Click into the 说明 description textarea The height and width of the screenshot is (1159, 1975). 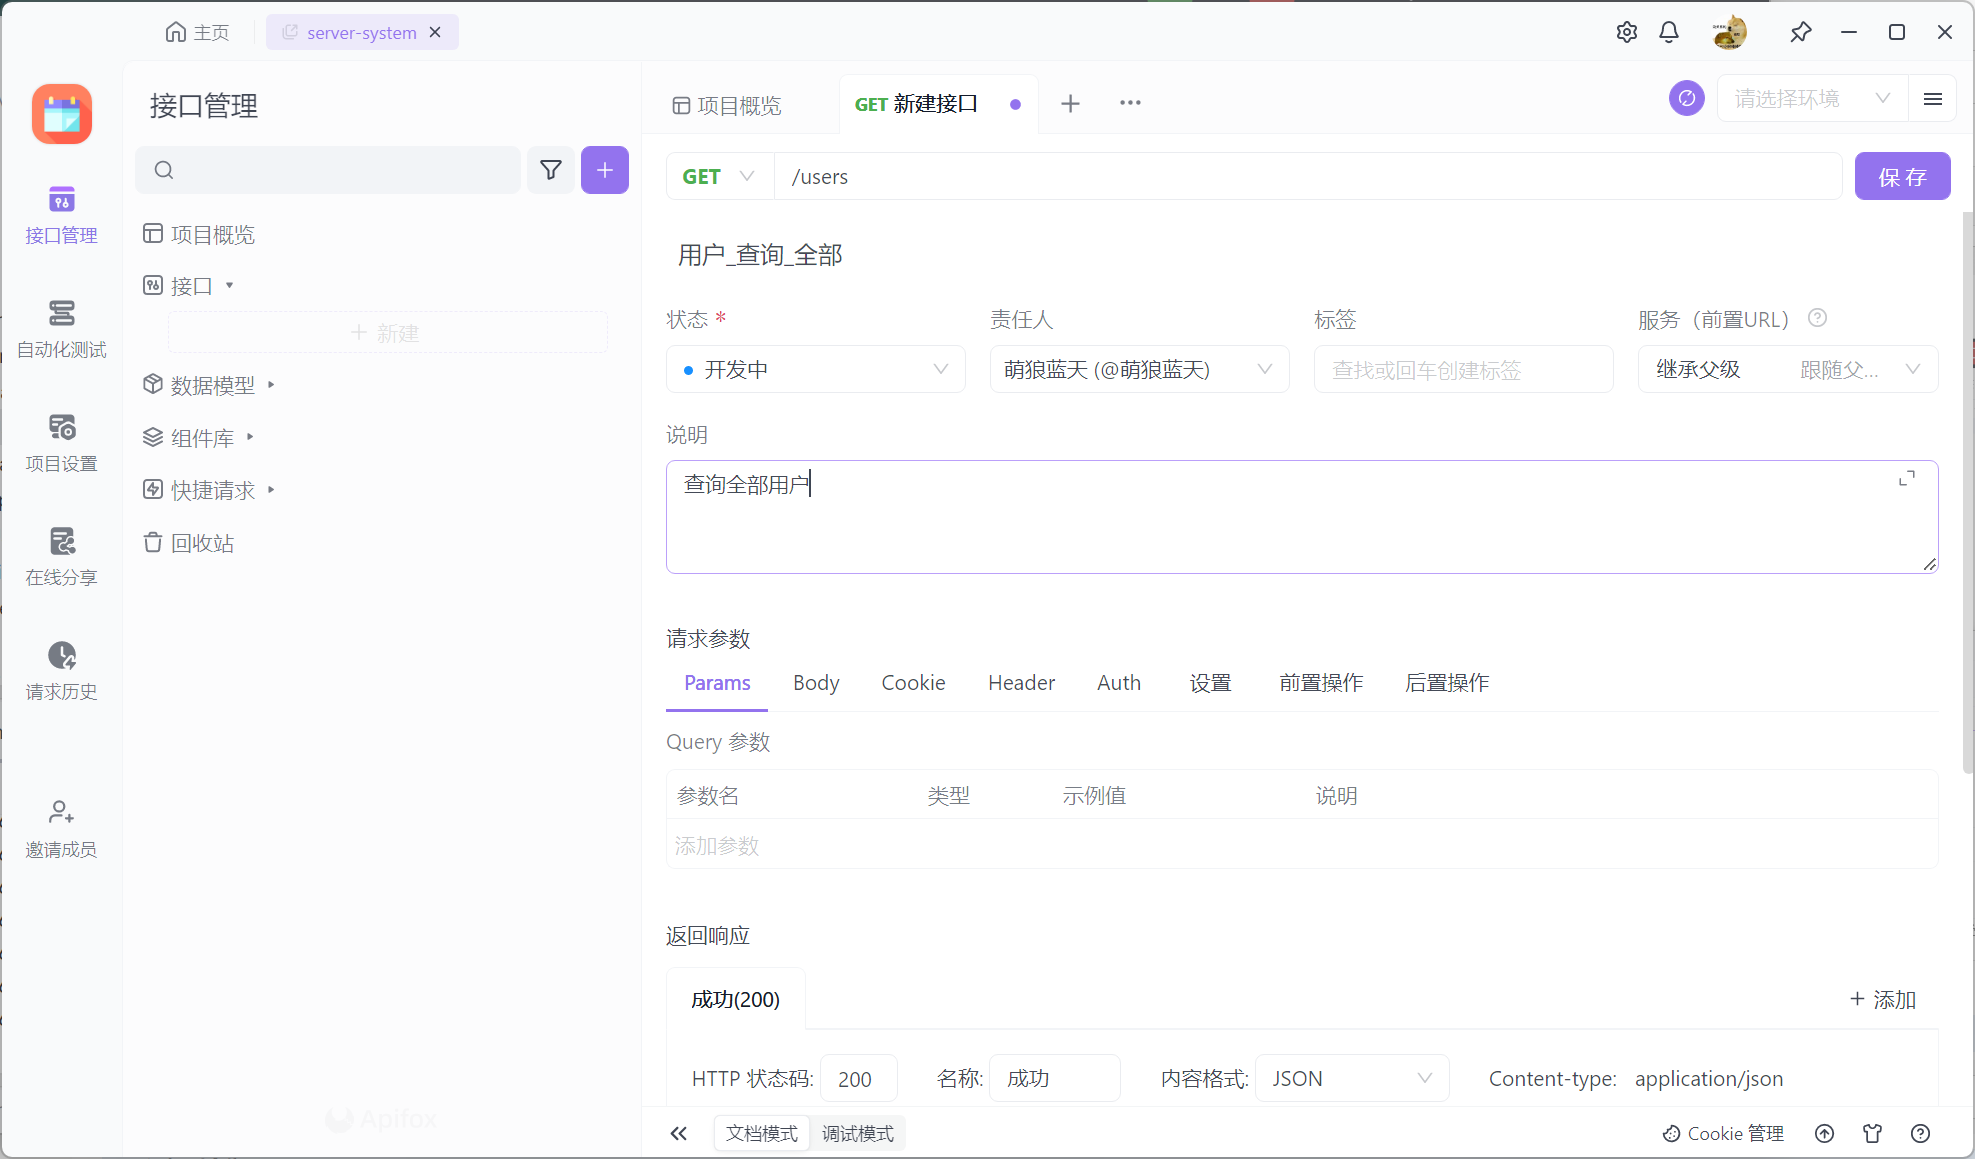[x=1302, y=517]
